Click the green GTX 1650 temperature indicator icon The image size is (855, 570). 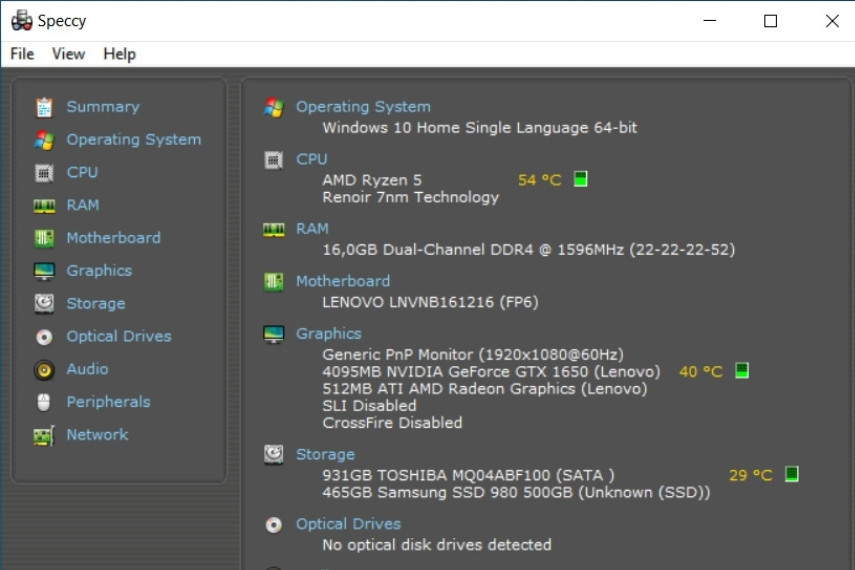pos(742,370)
